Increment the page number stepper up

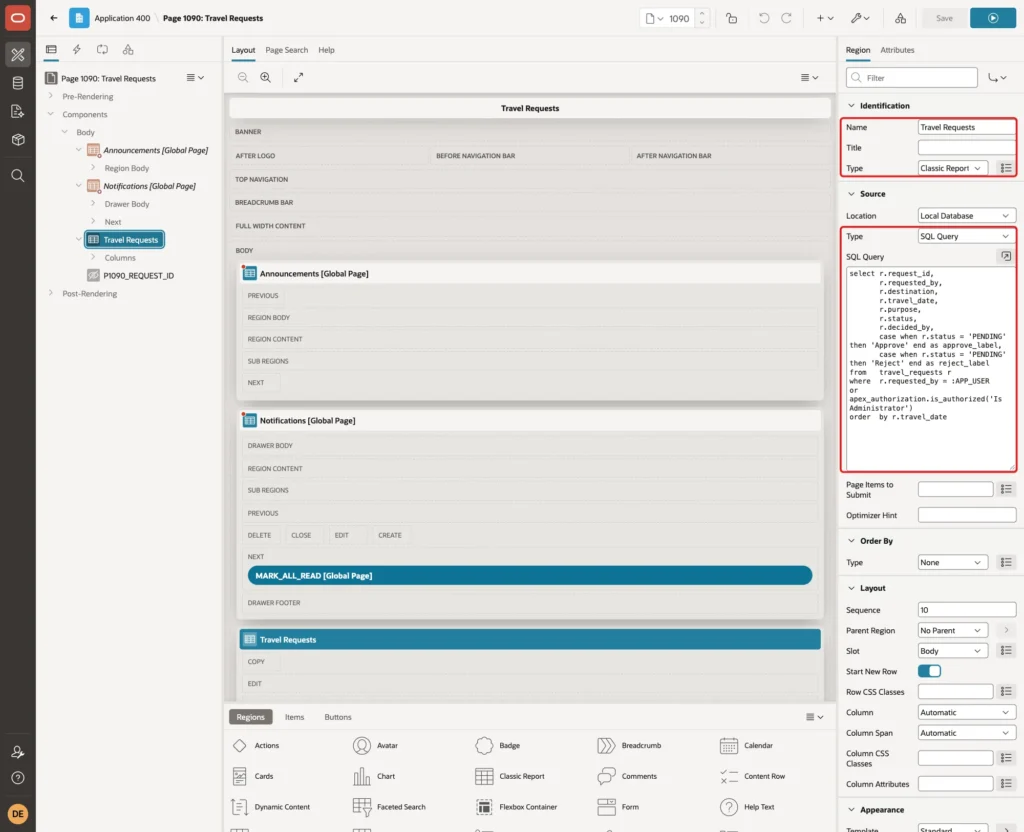[x=702, y=13]
